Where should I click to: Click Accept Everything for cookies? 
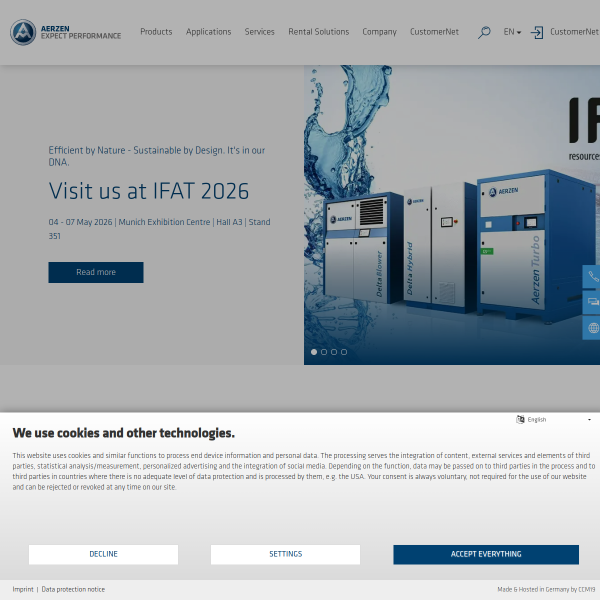pos(485,554)
